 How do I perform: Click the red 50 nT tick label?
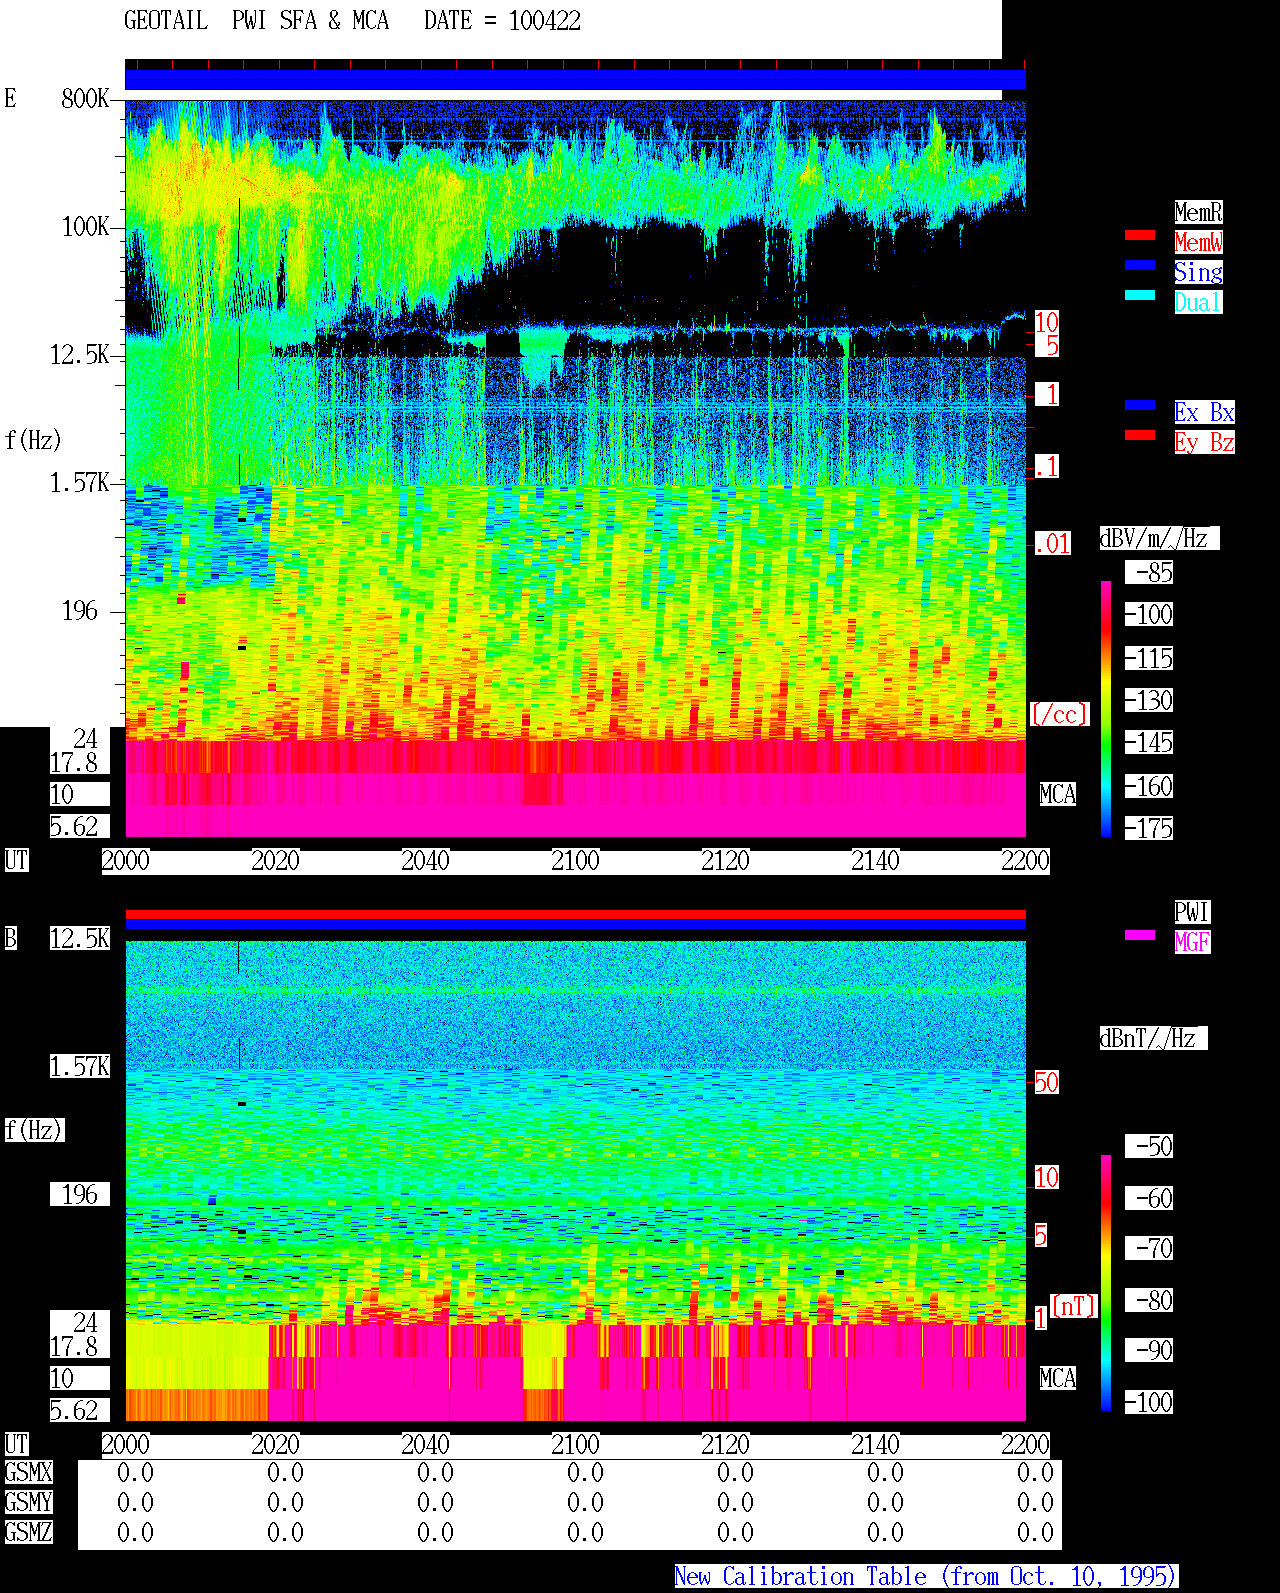pos(1046,1082)
